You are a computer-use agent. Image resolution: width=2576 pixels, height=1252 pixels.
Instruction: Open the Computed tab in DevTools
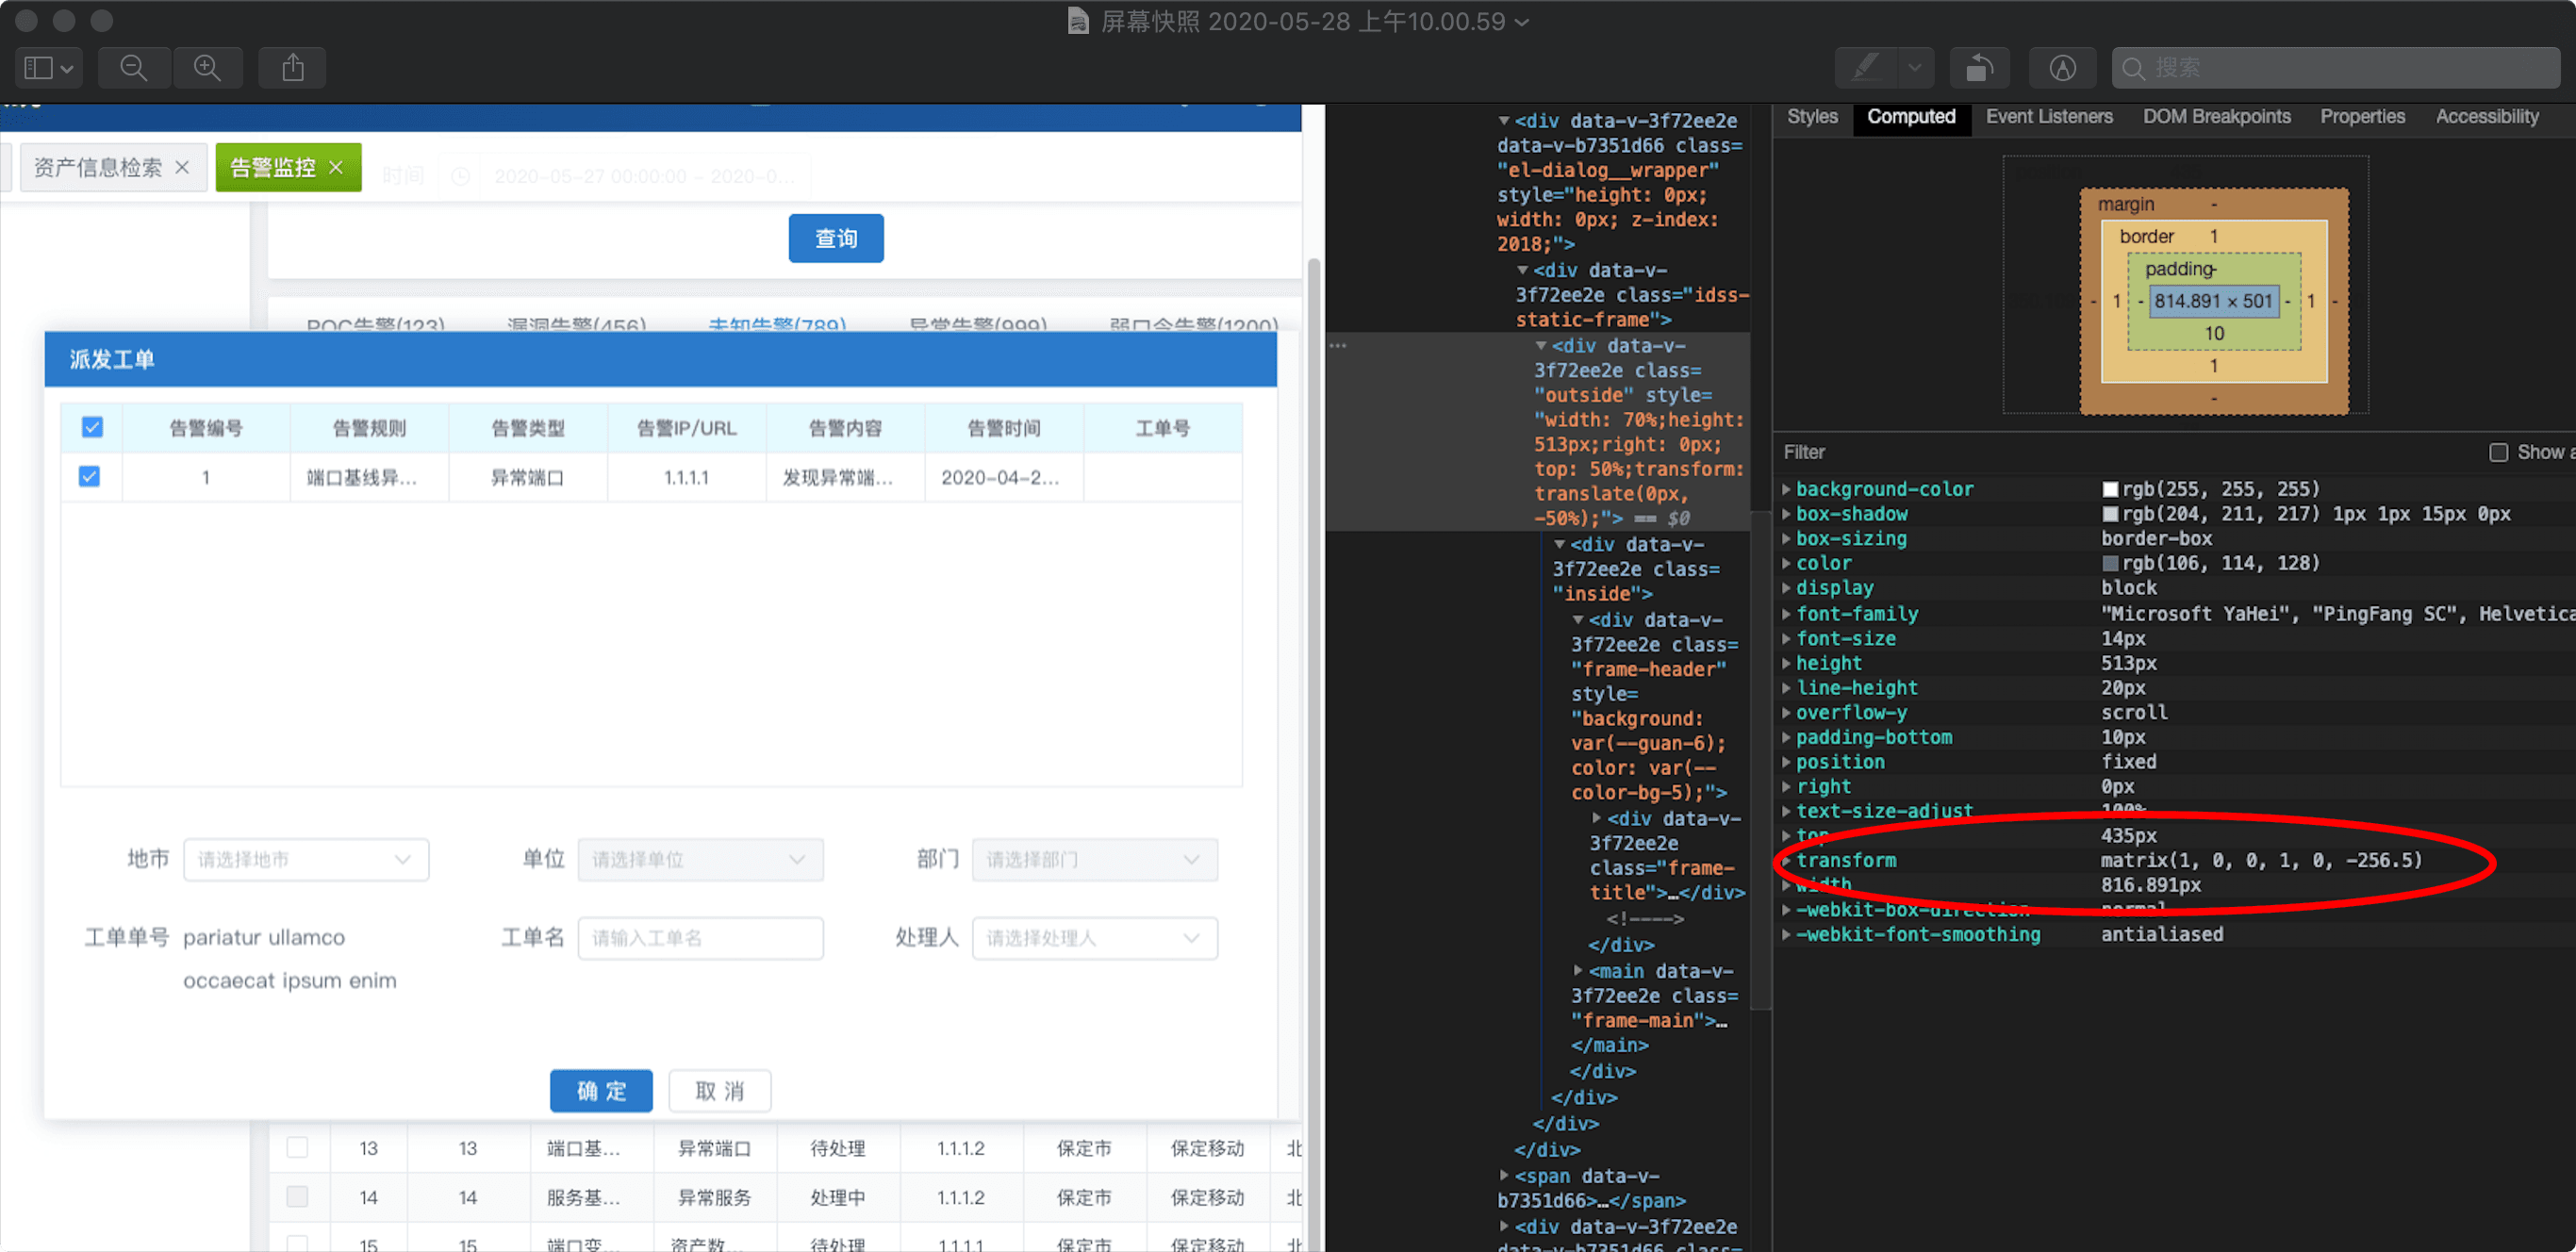coord(1911,116)
